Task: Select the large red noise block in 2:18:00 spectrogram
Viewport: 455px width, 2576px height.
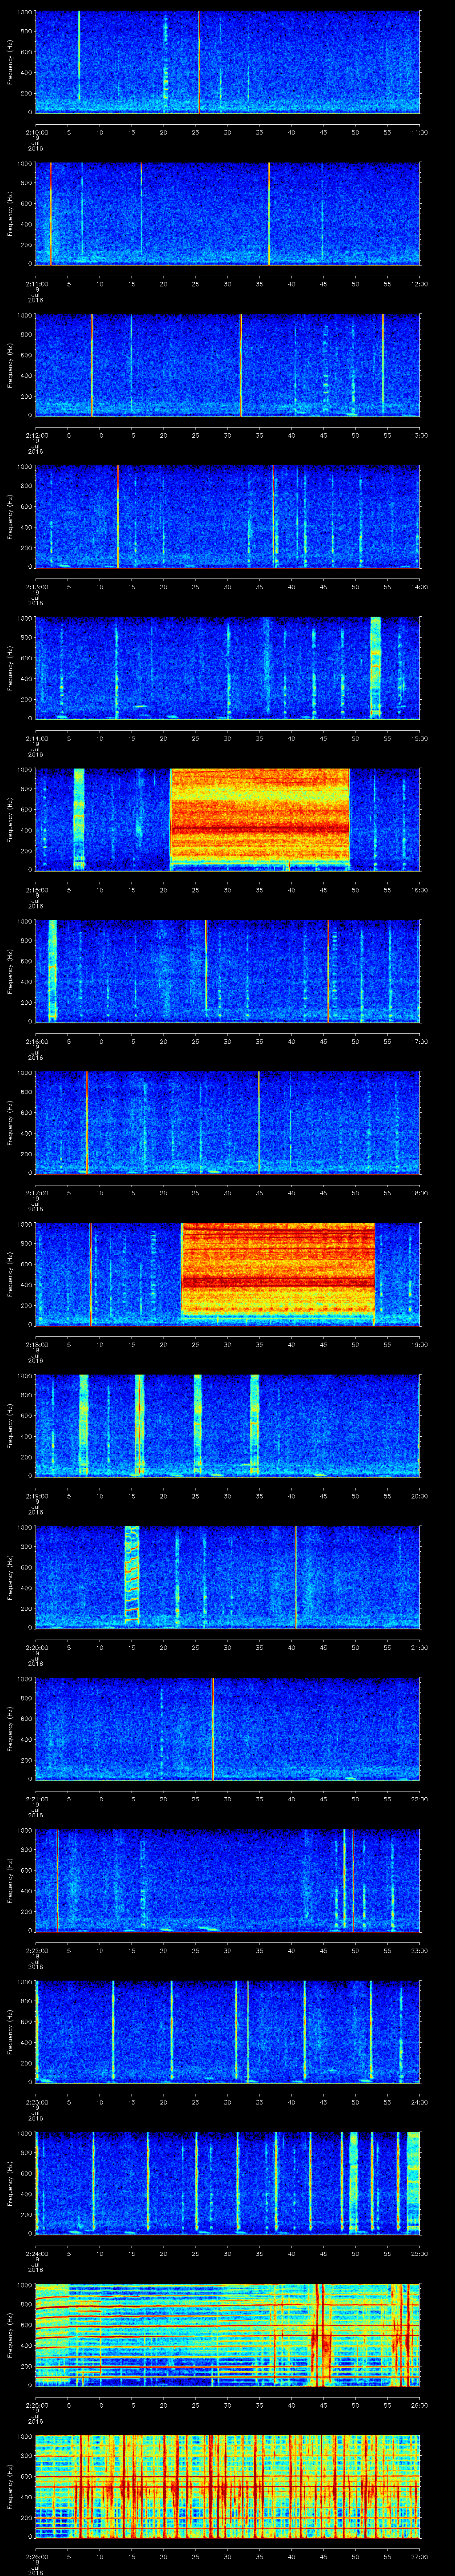Action: tap(278, 1268)
